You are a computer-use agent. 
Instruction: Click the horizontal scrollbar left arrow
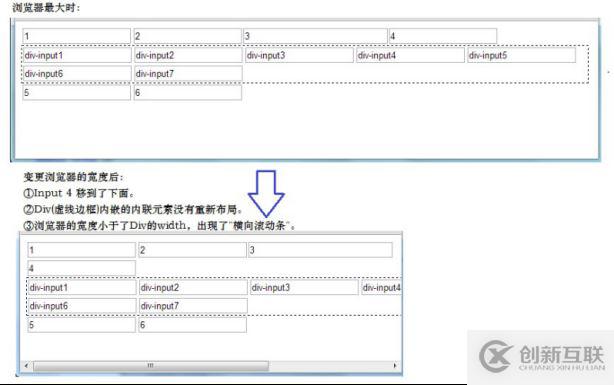point(26,366)
